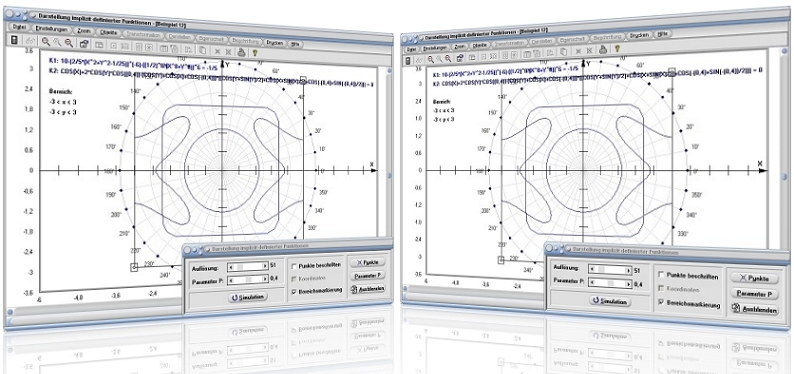Click the Auflösung slider in left dialog
794x374 pixels.
click(x=248, y=267)
